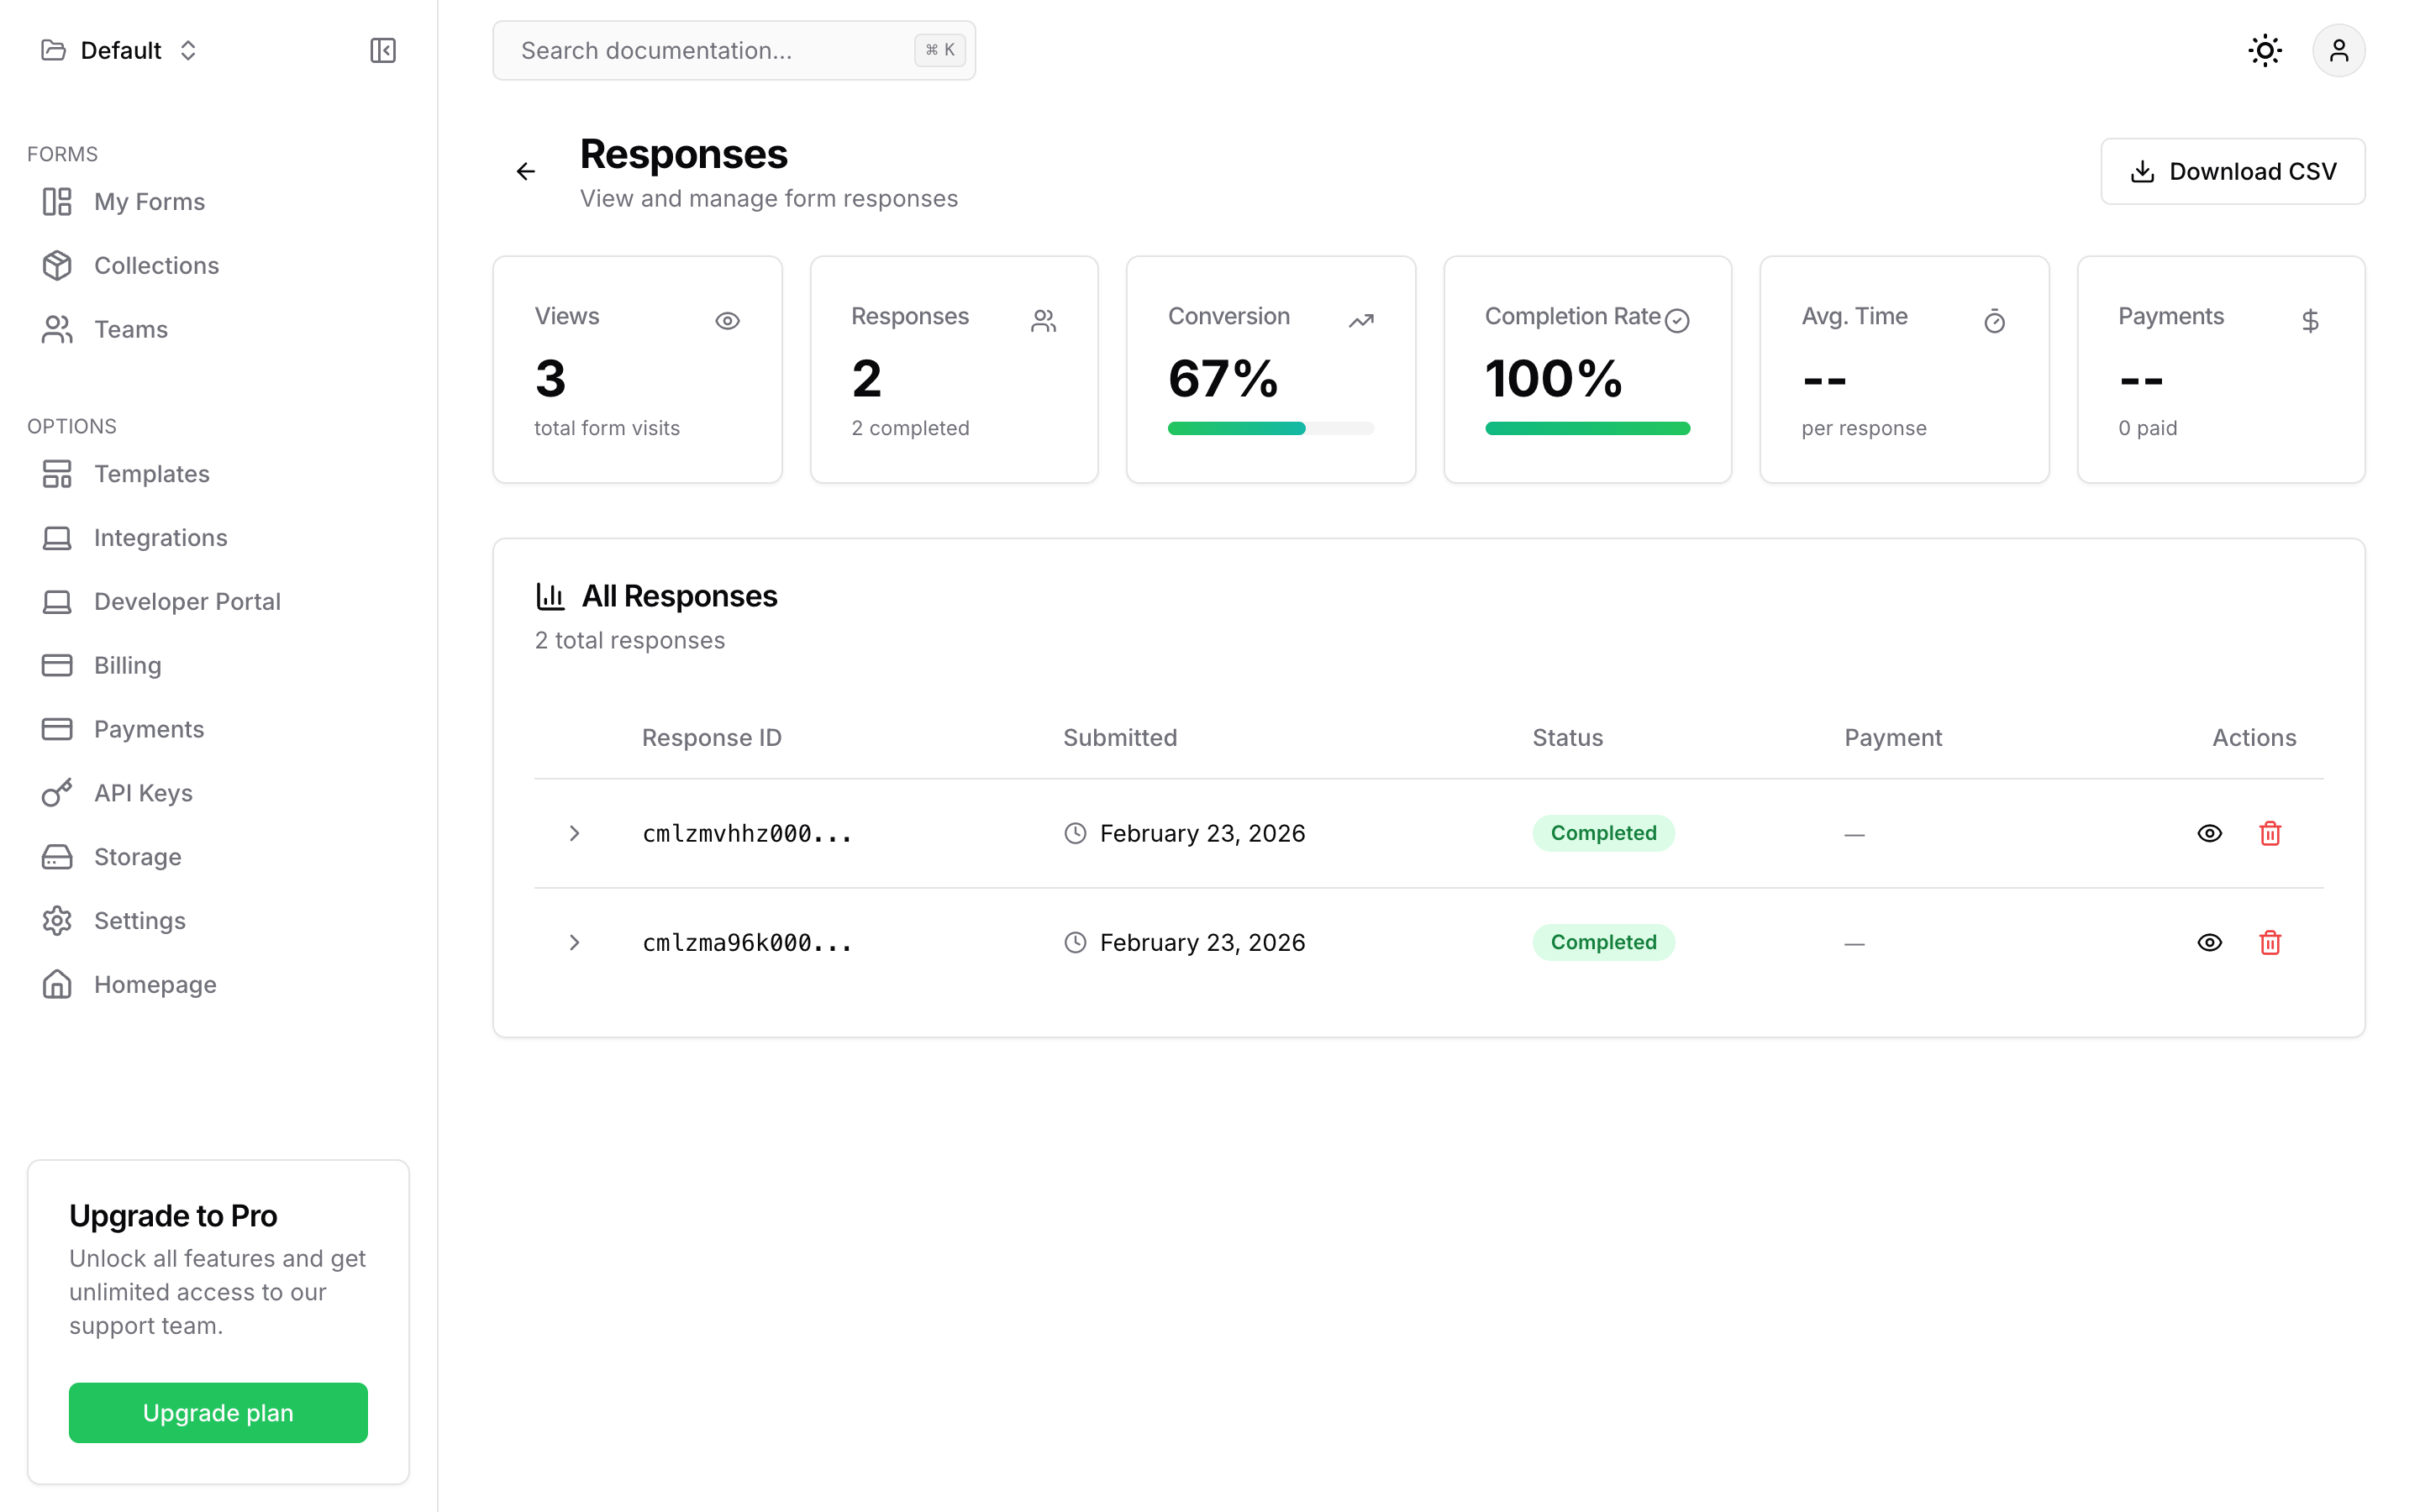Viewport: 2420px width, 1512px height.
Task: Open Billing from the sidebar
Action: 127,664
